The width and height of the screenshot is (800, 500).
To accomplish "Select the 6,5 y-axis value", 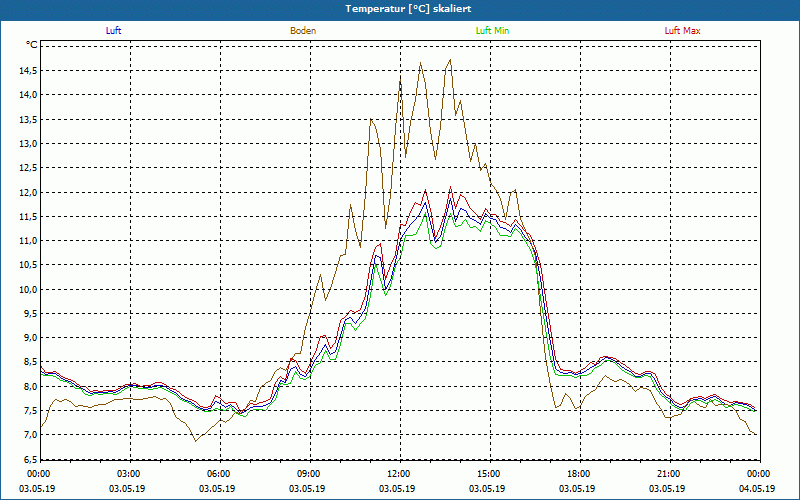I will tap(29, 459).
